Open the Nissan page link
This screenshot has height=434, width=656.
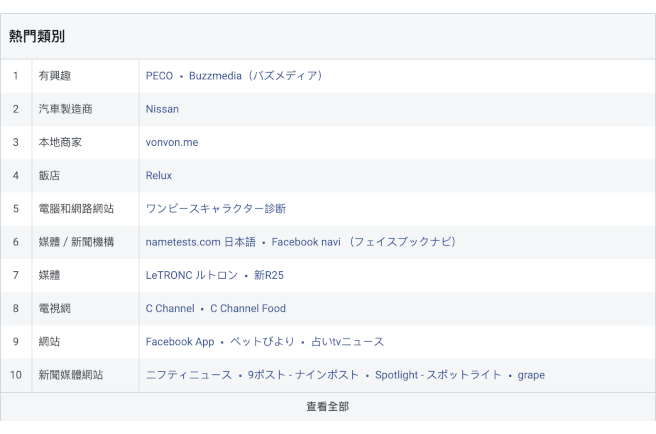[x=162, y=109]
